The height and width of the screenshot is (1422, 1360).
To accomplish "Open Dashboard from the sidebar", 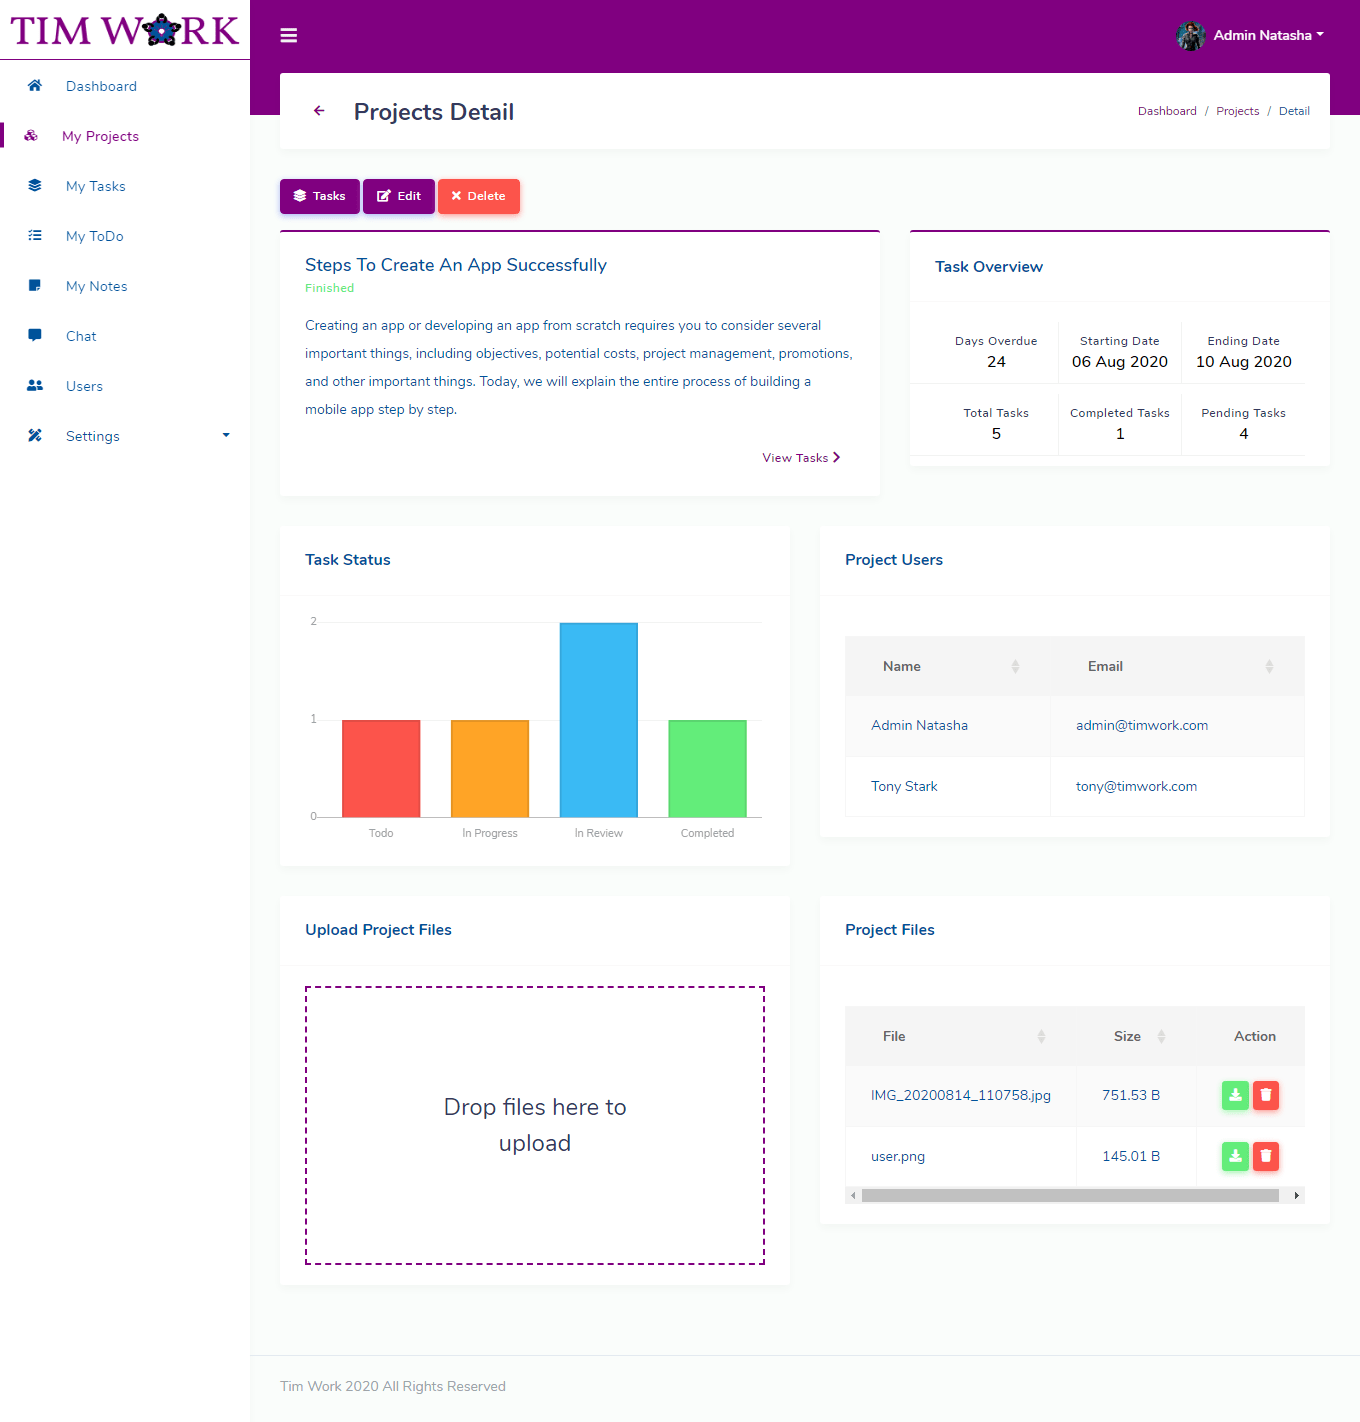I will pyautogui.click(x=101, y=86).
